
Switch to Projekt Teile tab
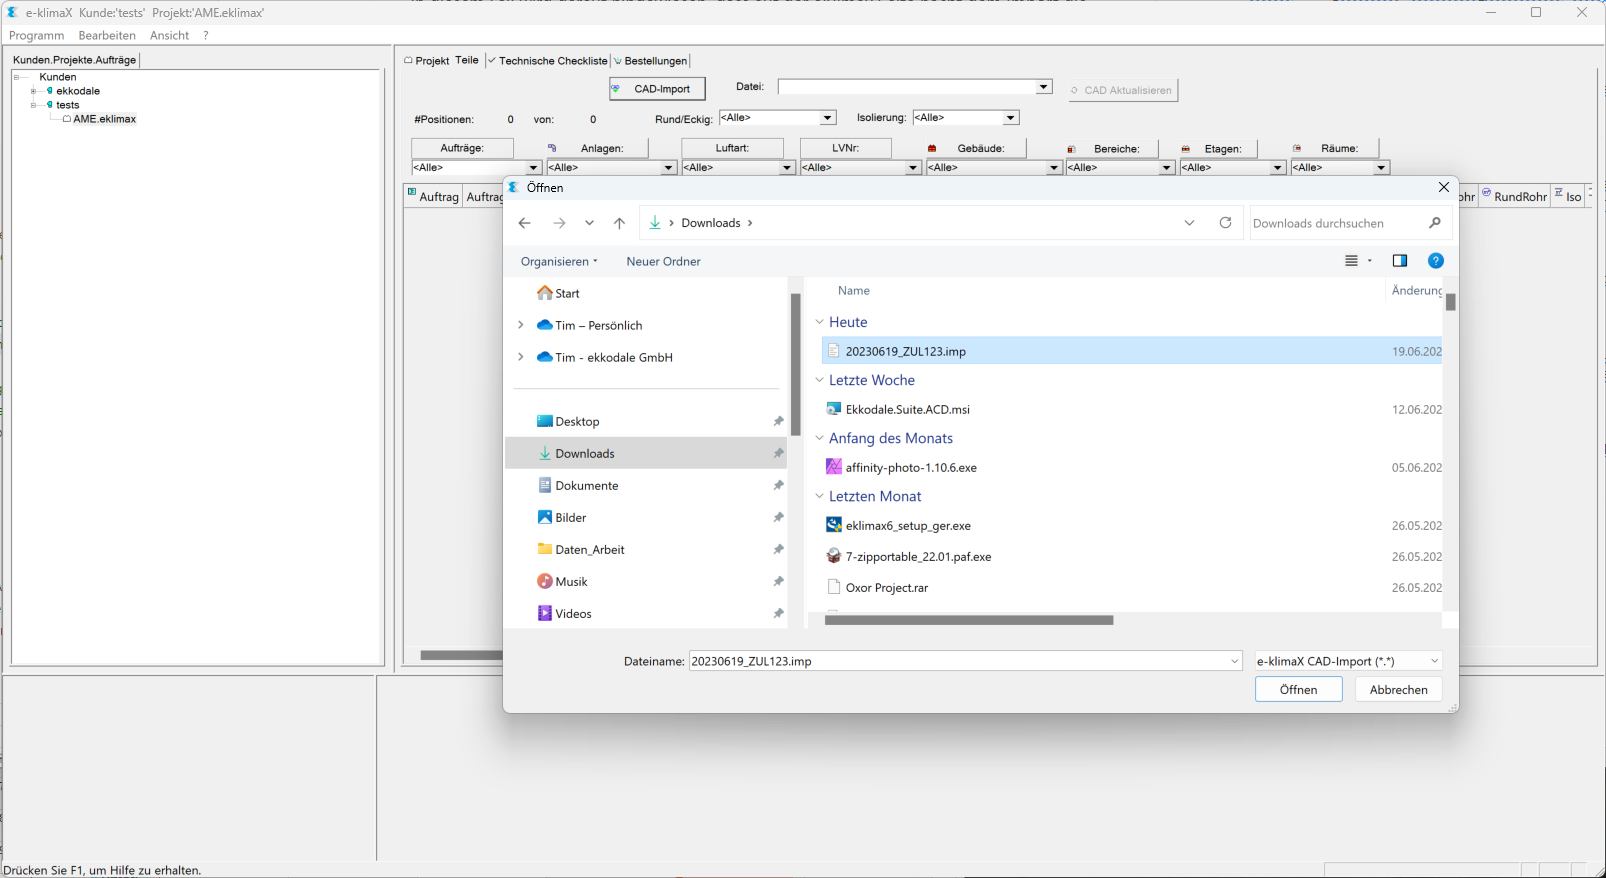click(442, 60)
